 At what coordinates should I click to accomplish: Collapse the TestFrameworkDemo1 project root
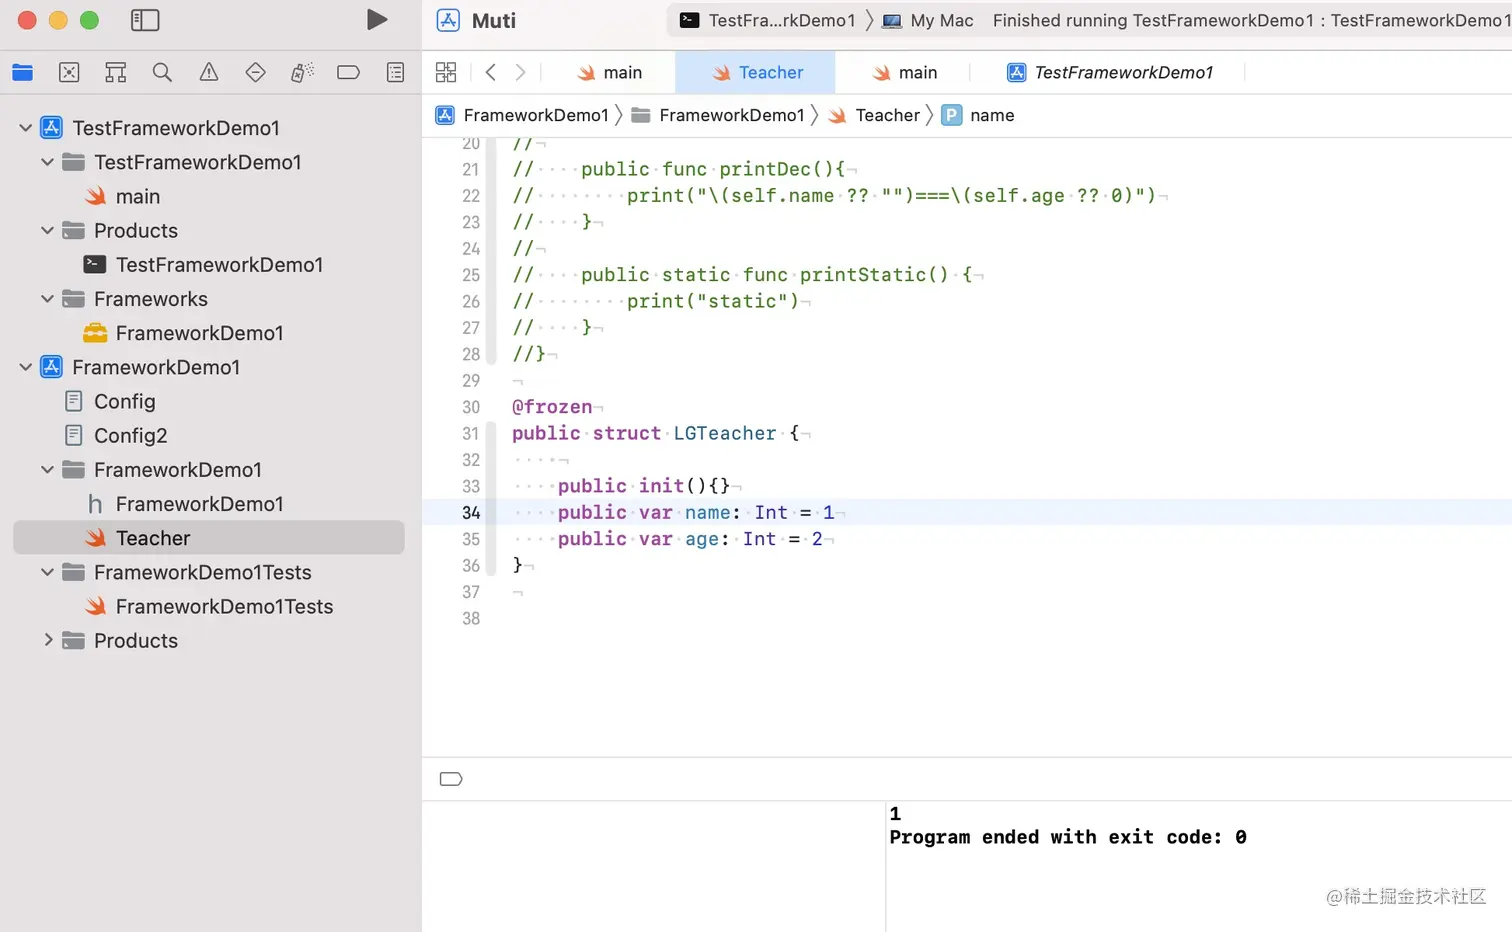(25, 128)
